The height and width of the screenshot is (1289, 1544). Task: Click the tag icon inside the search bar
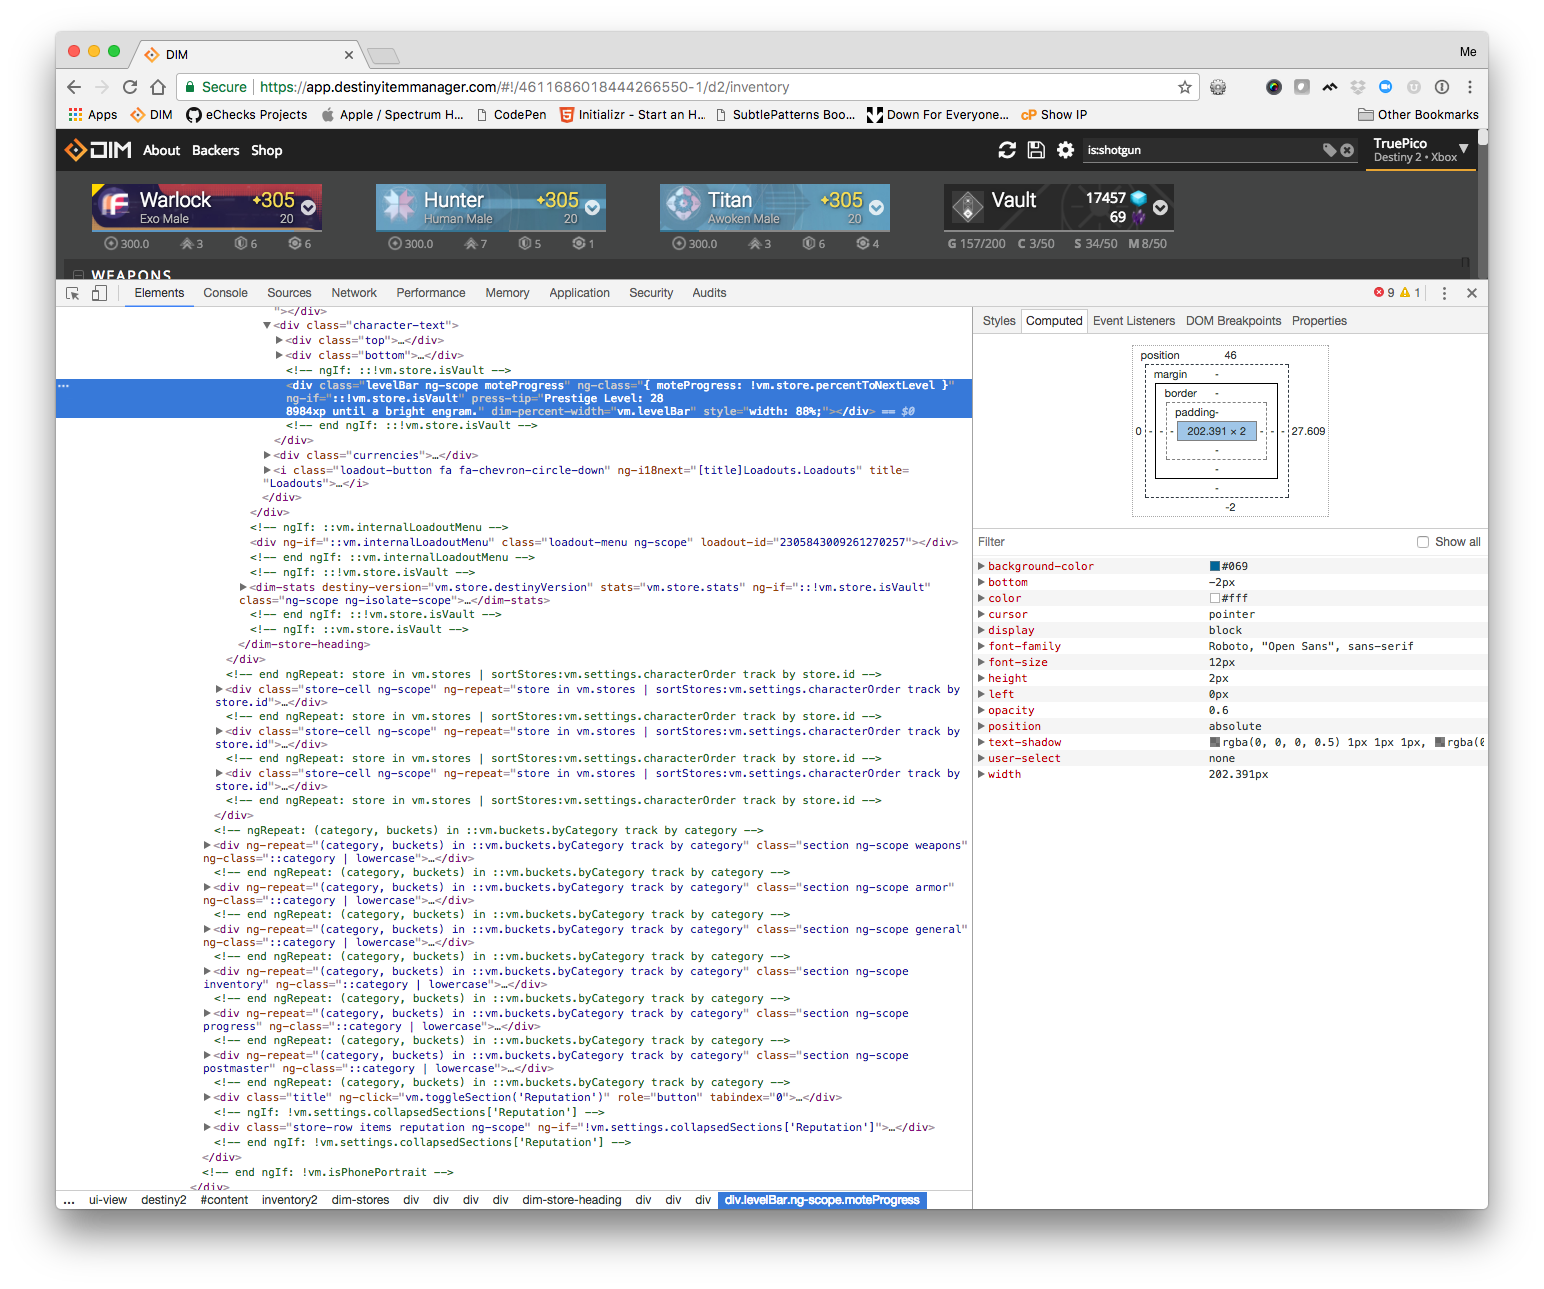[x=1329, y=150]
